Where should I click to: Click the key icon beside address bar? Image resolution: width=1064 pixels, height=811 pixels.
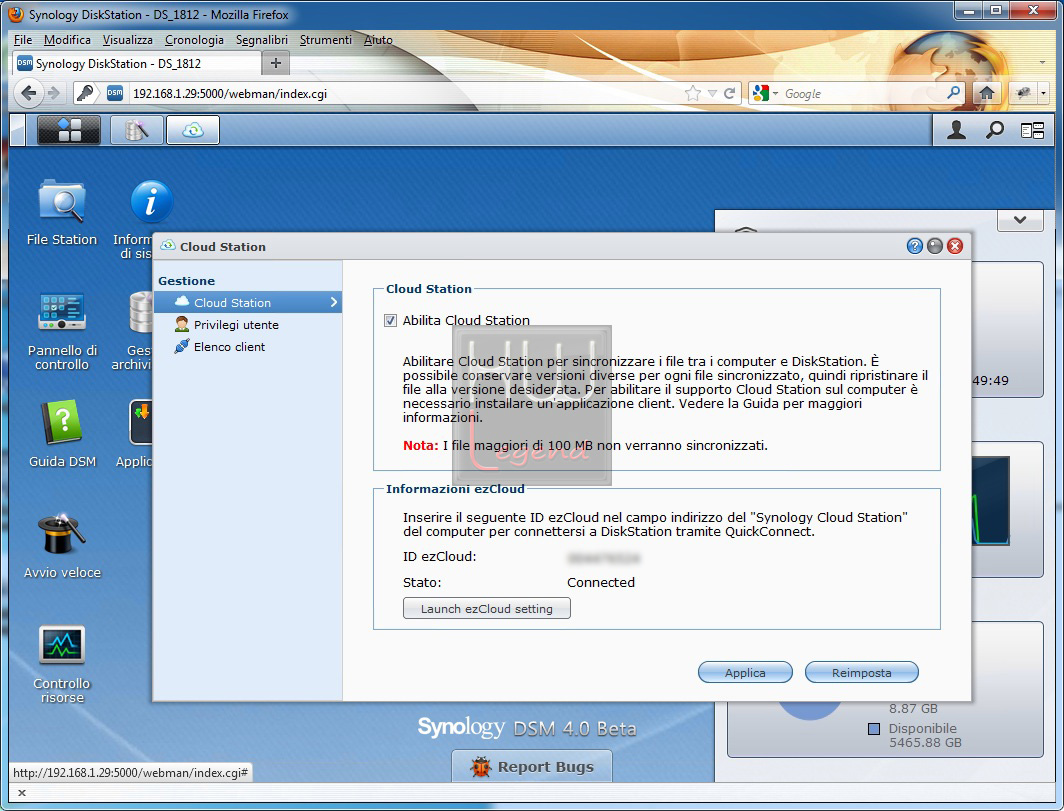pos(86,93)
